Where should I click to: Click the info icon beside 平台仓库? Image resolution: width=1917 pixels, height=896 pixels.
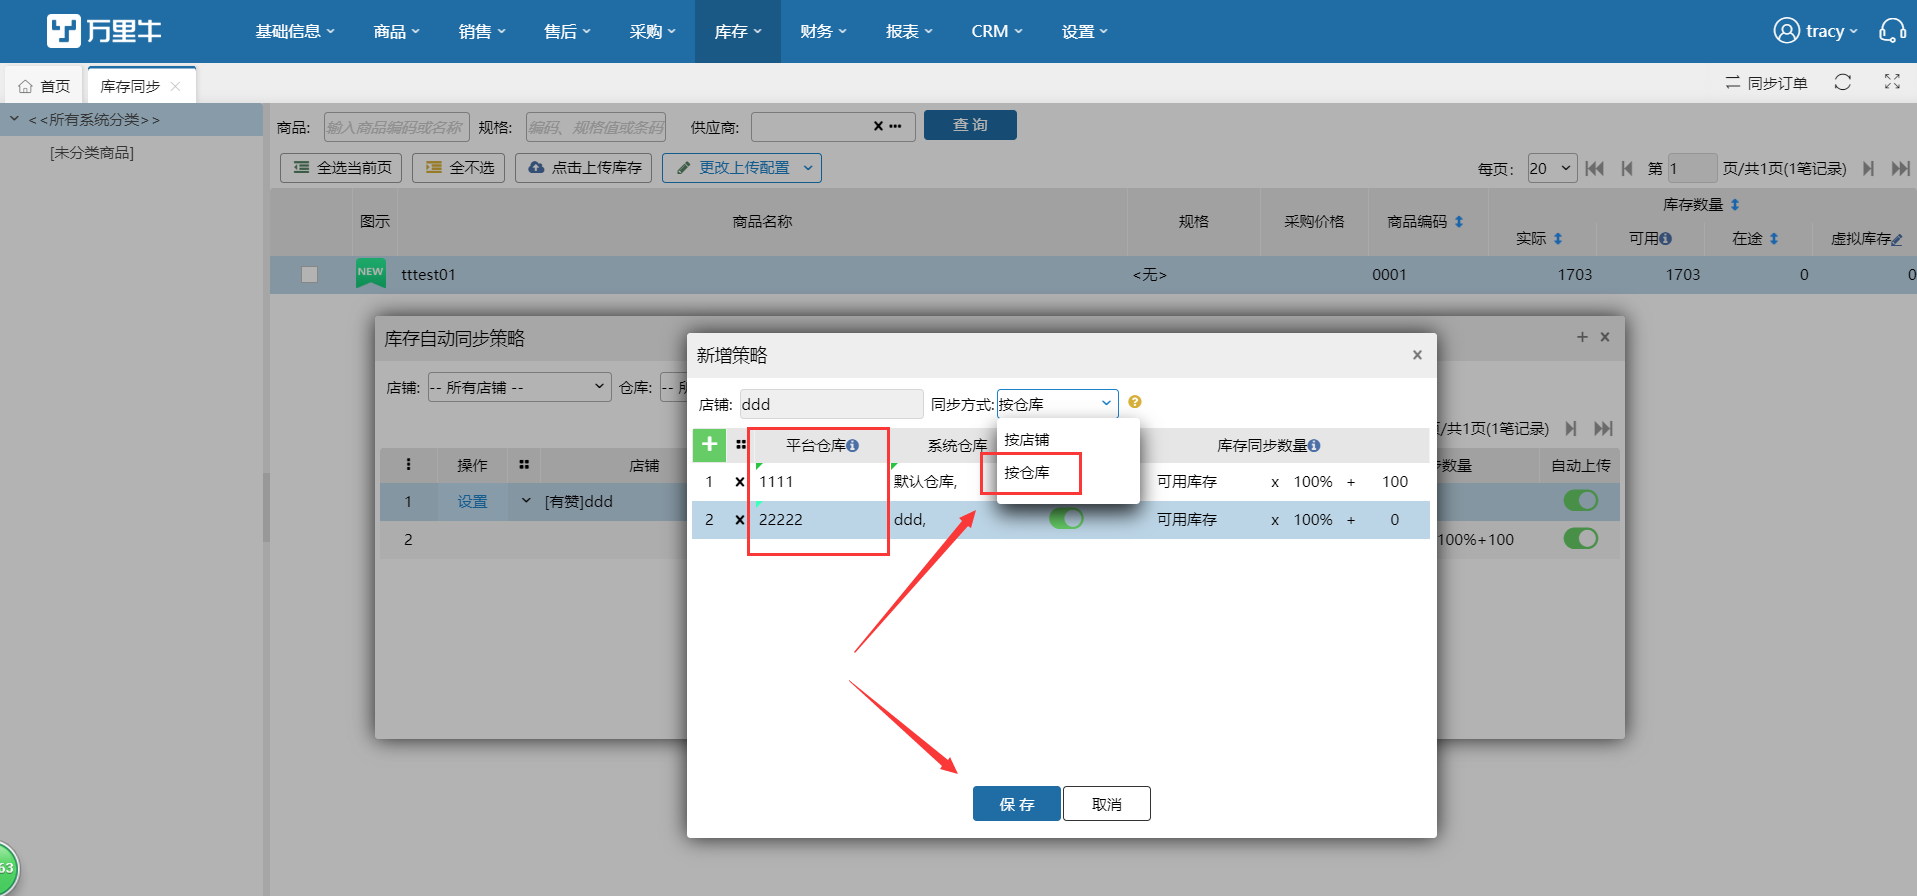pyautogui.click(x=853, y=446)
